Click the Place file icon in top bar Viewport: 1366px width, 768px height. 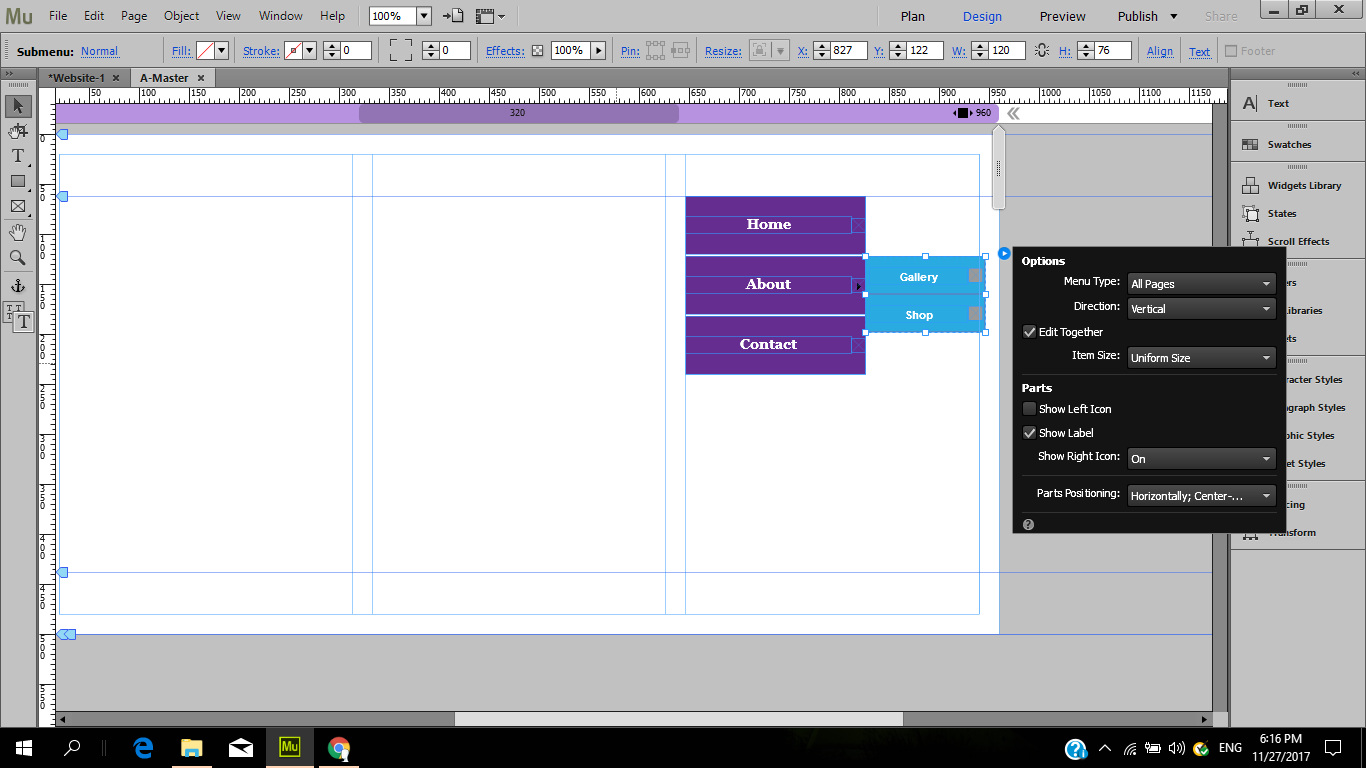point(454,16)
